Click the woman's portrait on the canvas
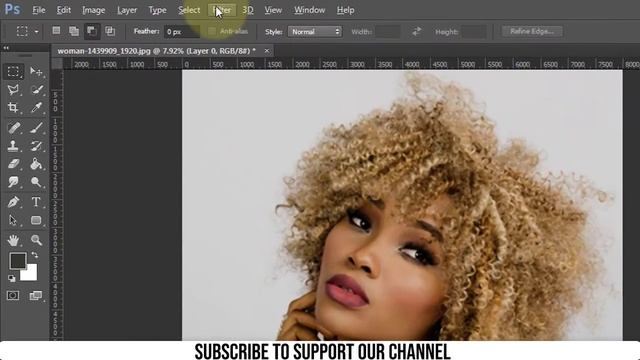640x360 pixels. pos(402,205)
